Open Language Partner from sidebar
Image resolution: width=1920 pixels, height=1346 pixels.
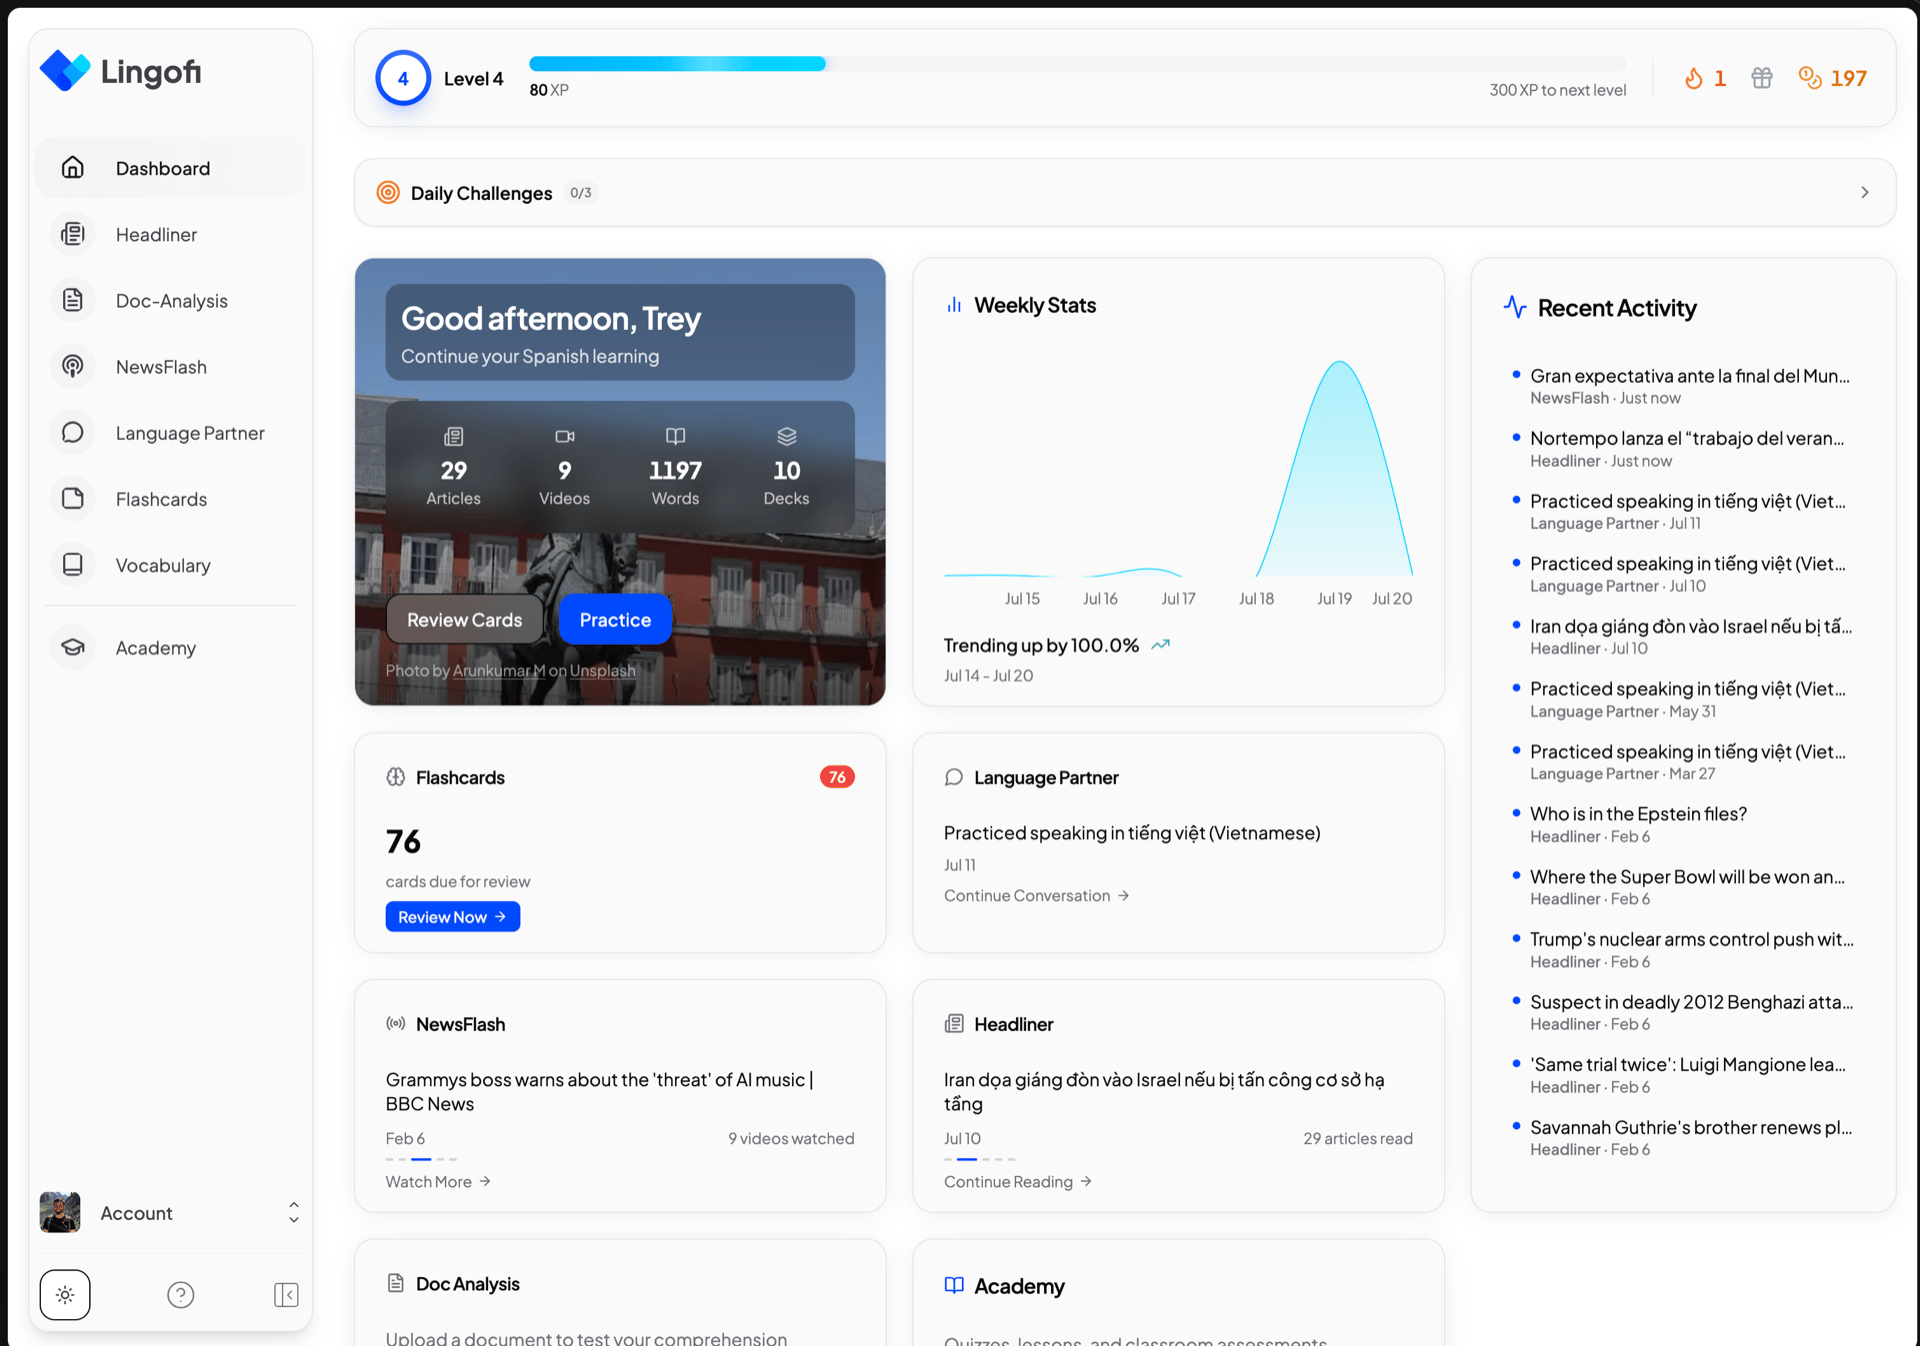coord(170,432)
